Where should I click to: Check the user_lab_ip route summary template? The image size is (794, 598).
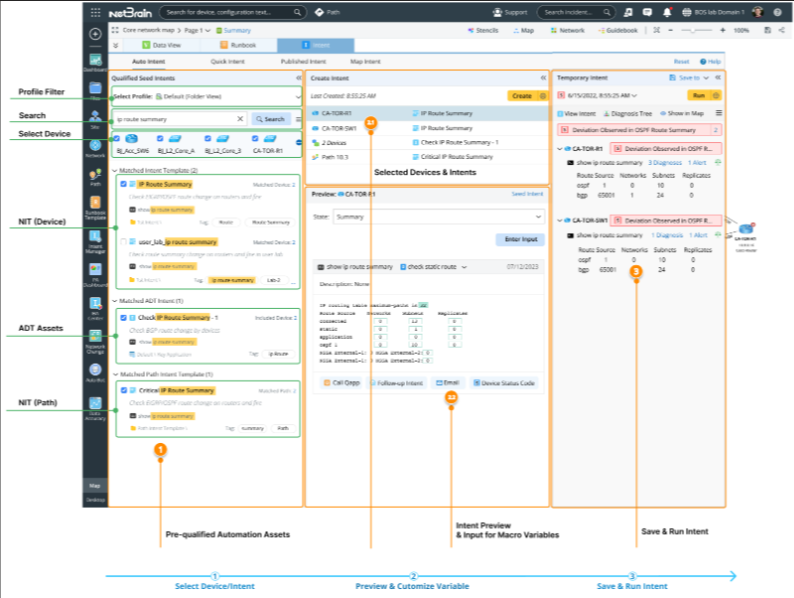point(124,242)
